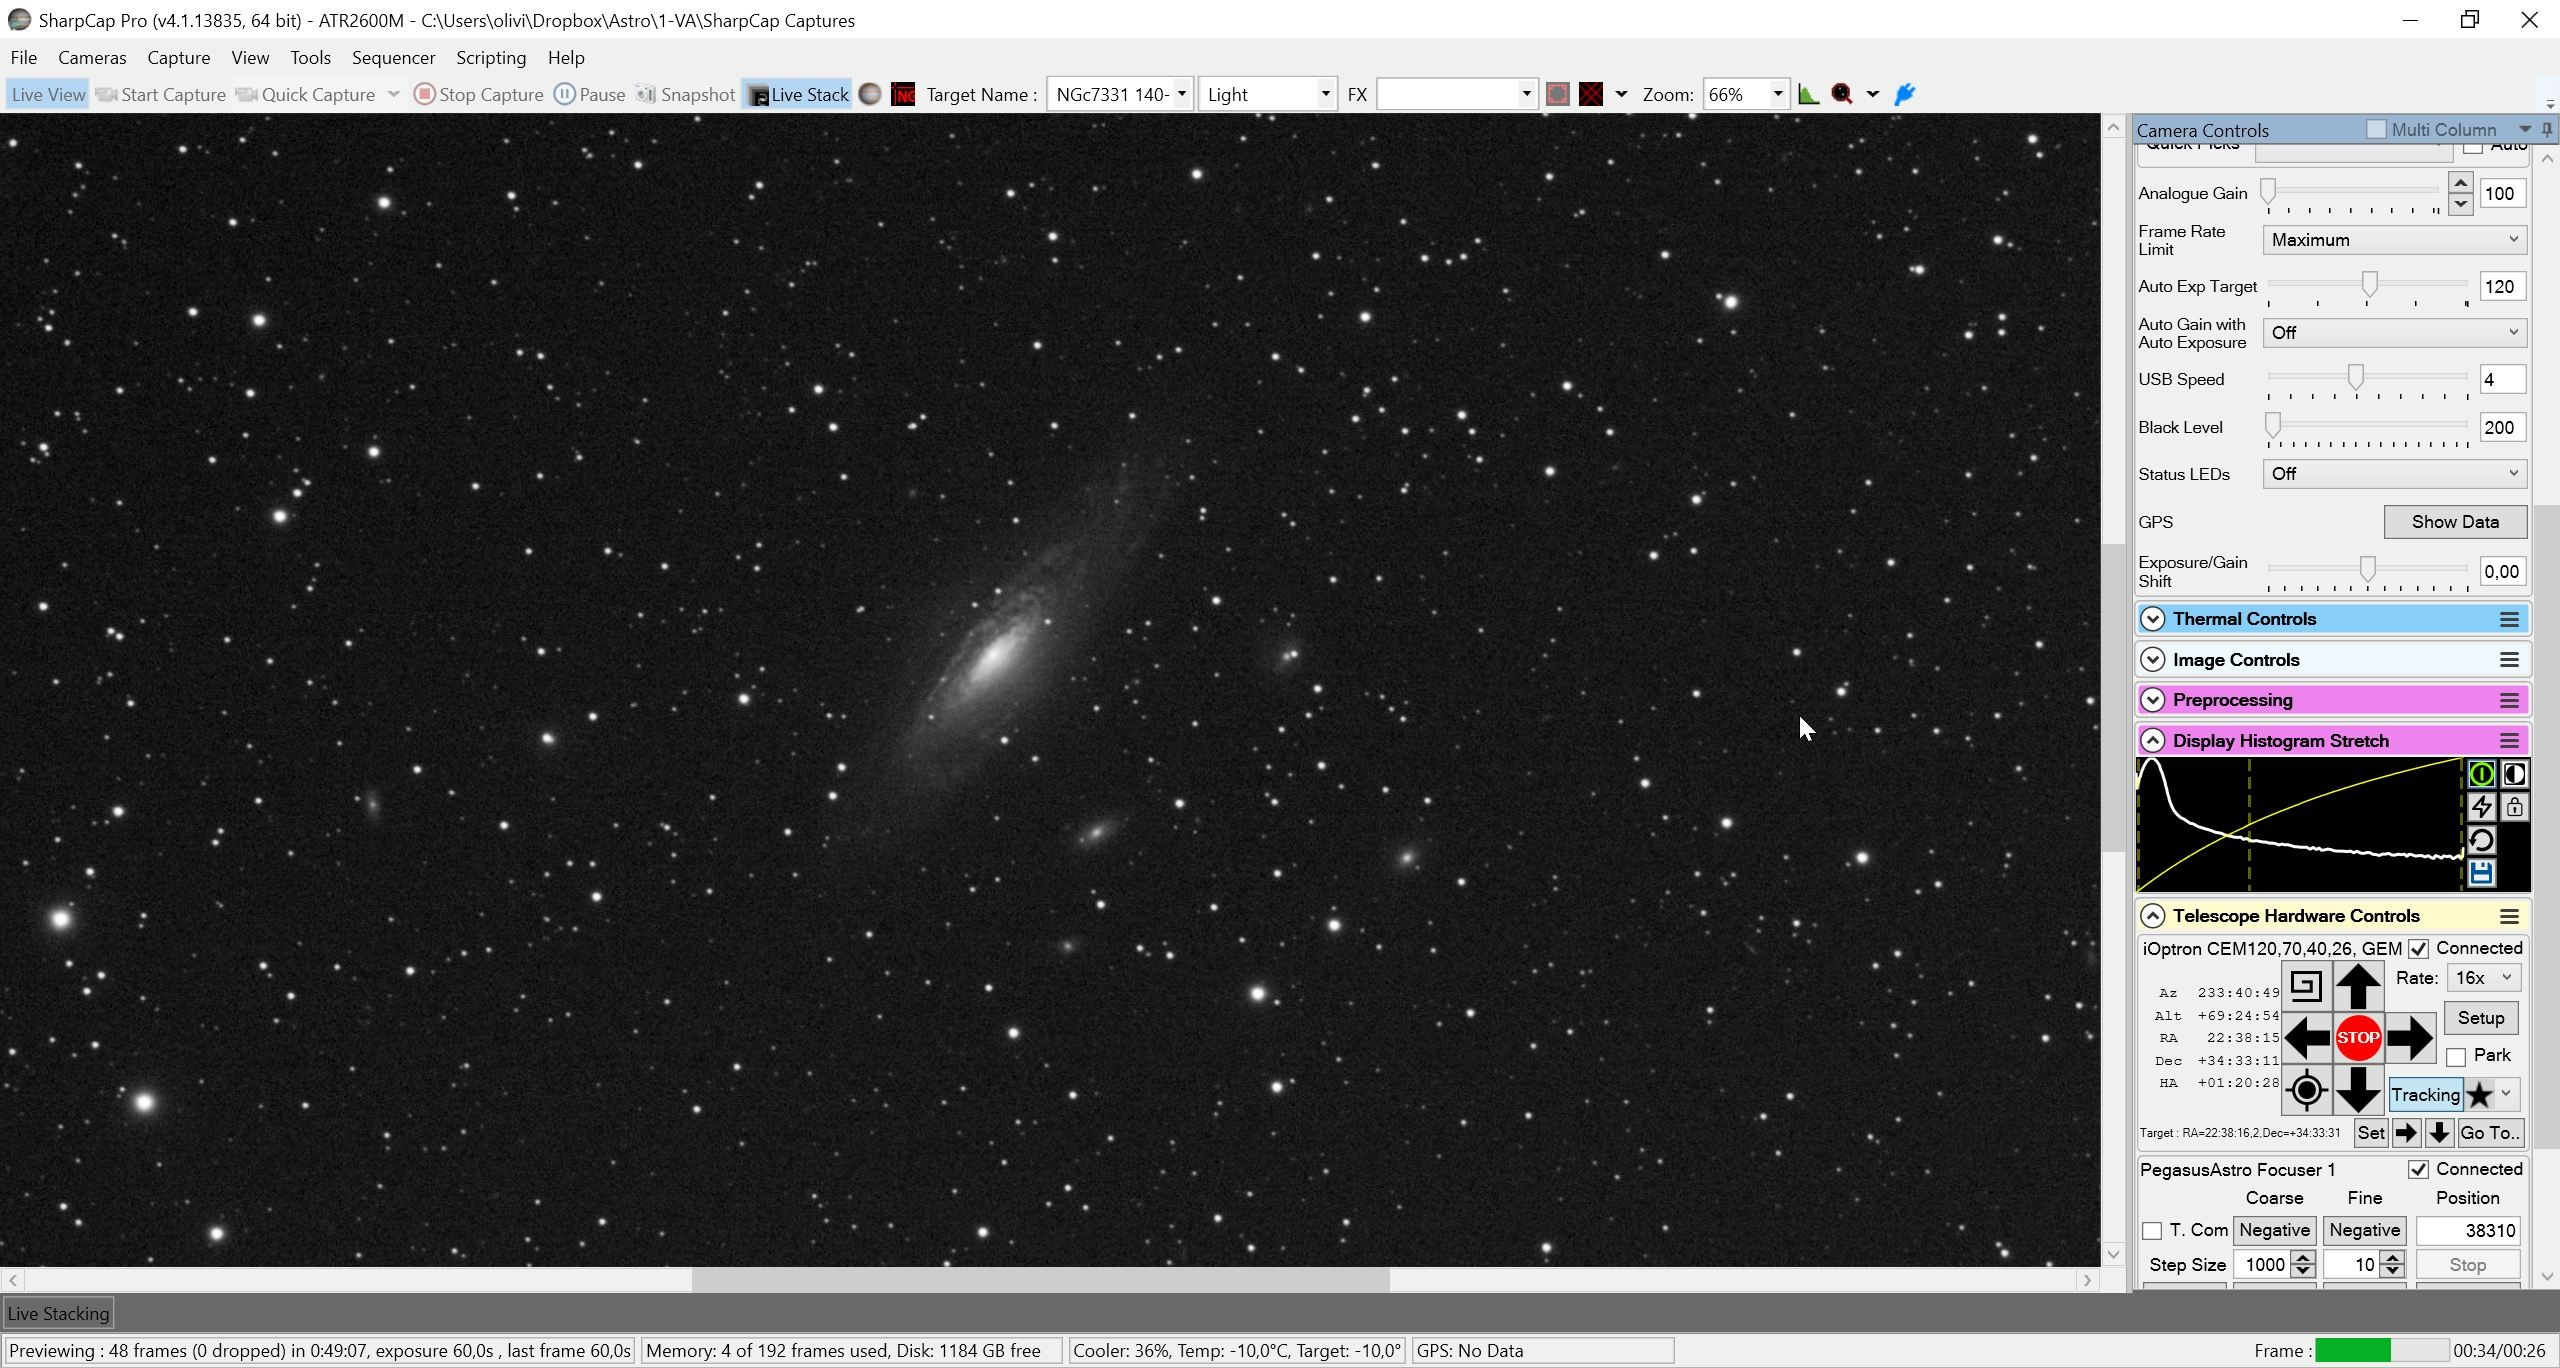Toggle the Multi Column checkbox
2560x1368 pixels.
[x=2376, y=129]
